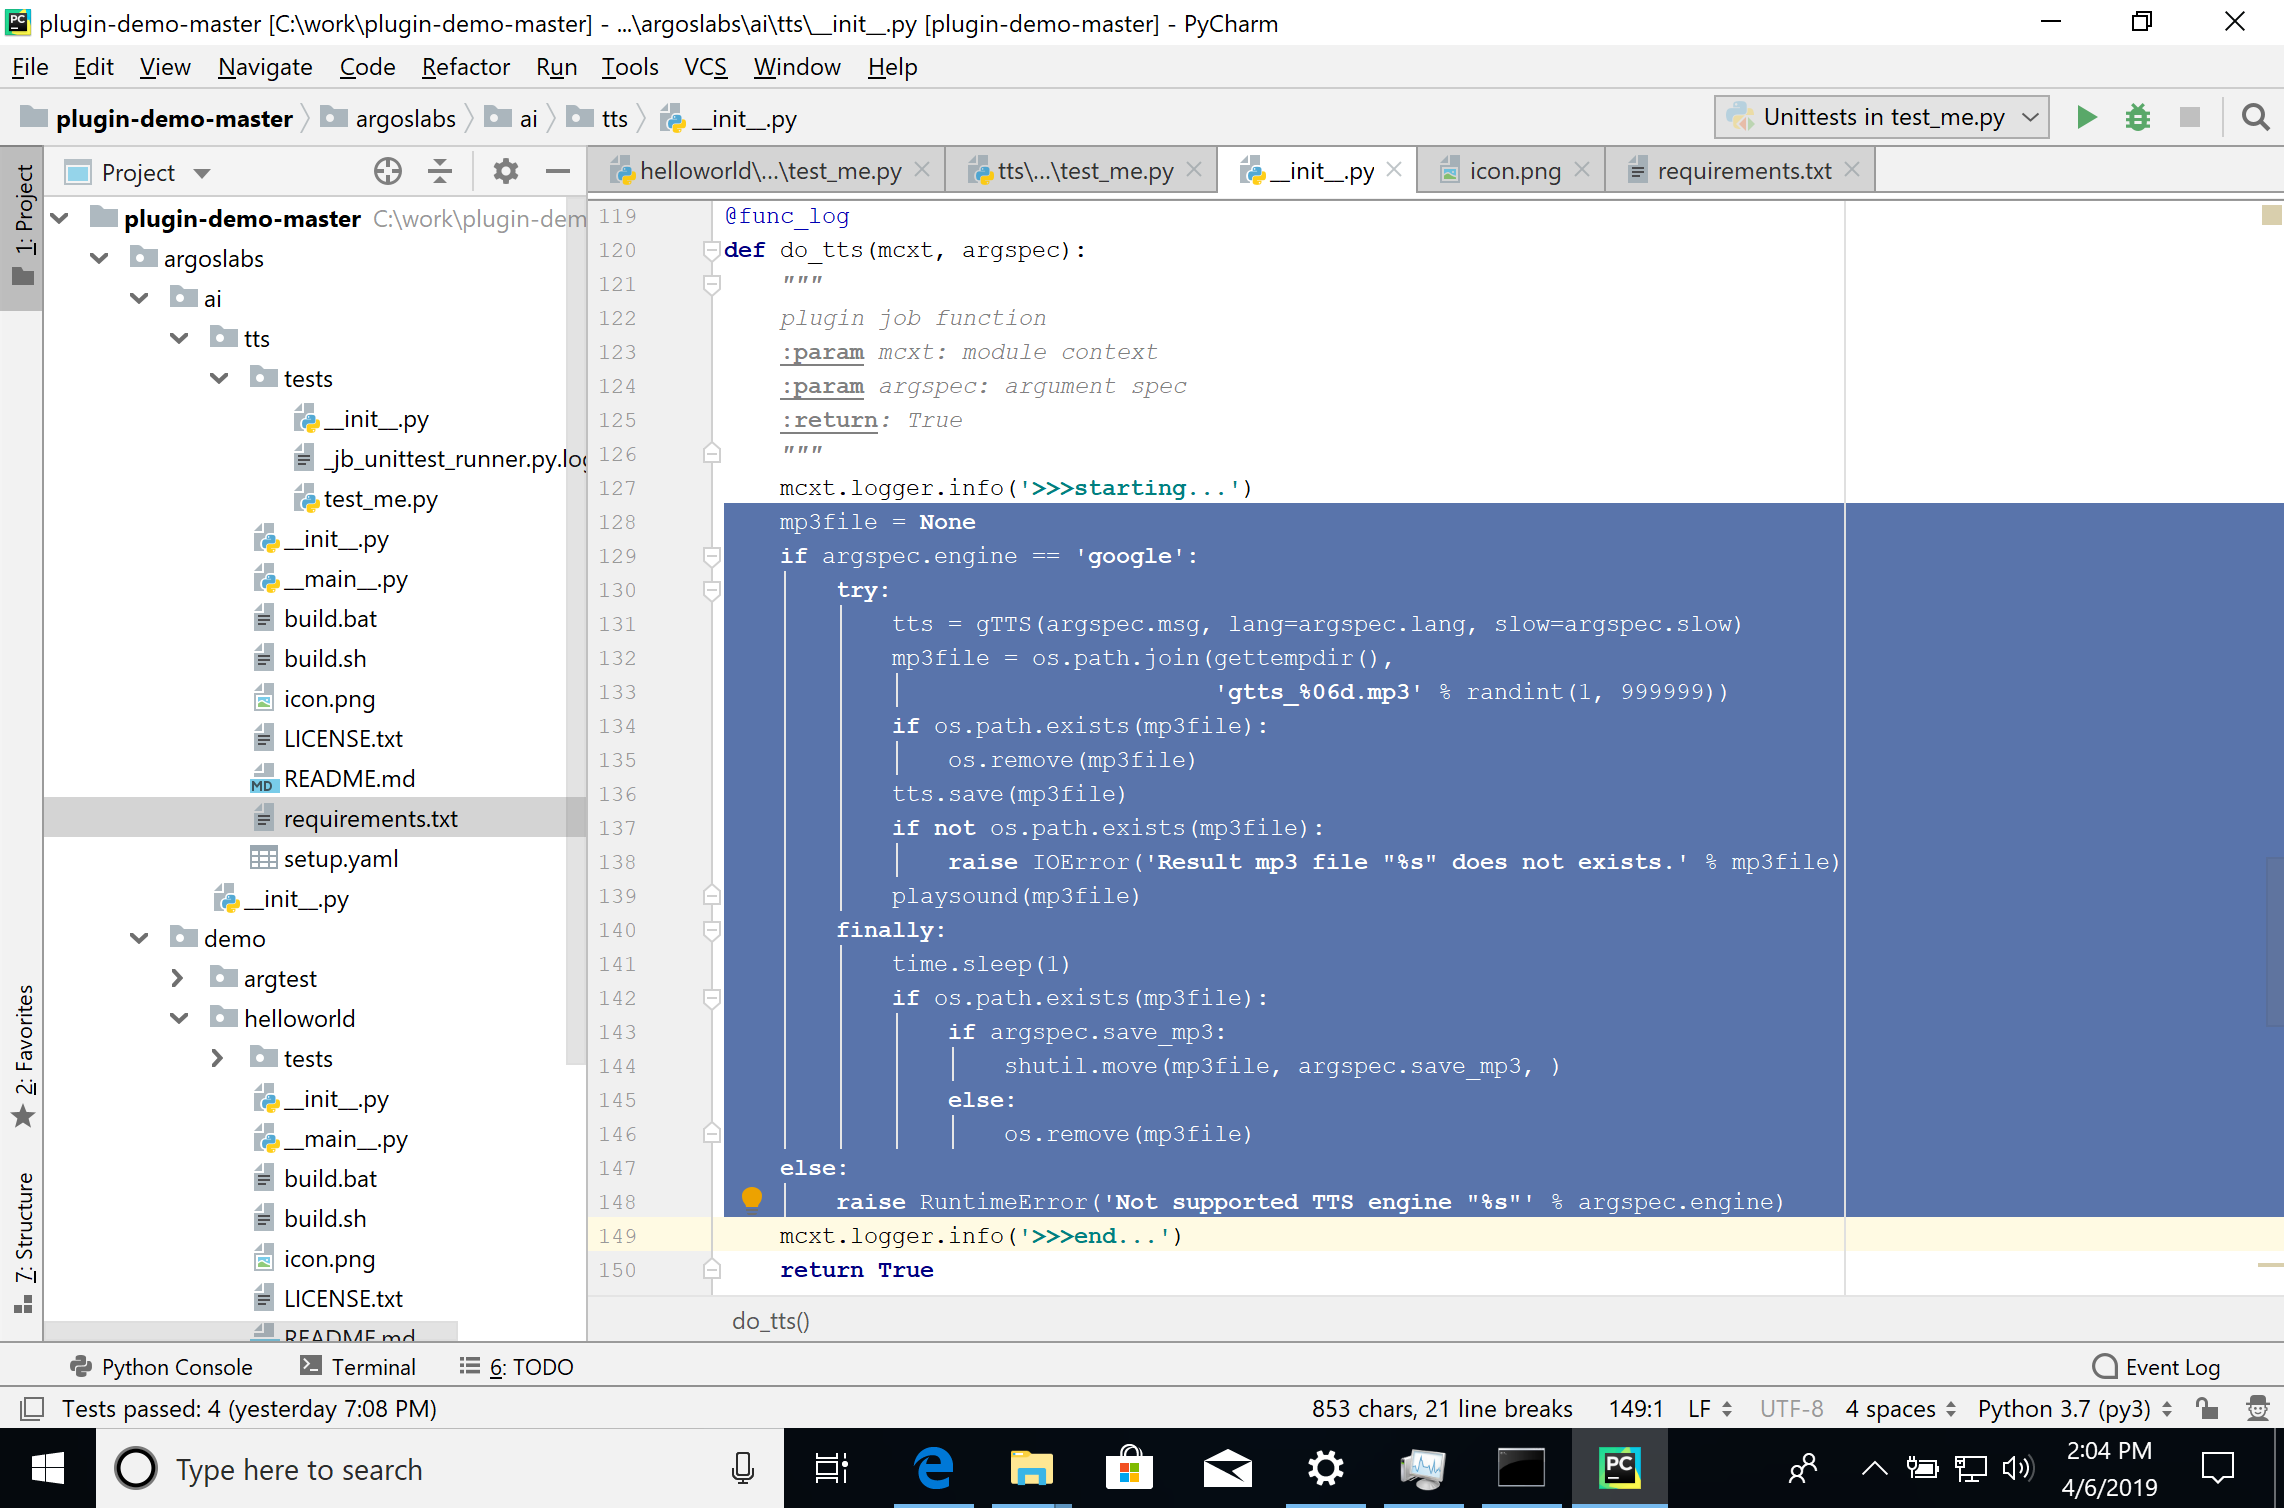Click the inspector hector icon in status bar
This screenshot has width=2284, height=1508.
[x=2257, y=1409]
